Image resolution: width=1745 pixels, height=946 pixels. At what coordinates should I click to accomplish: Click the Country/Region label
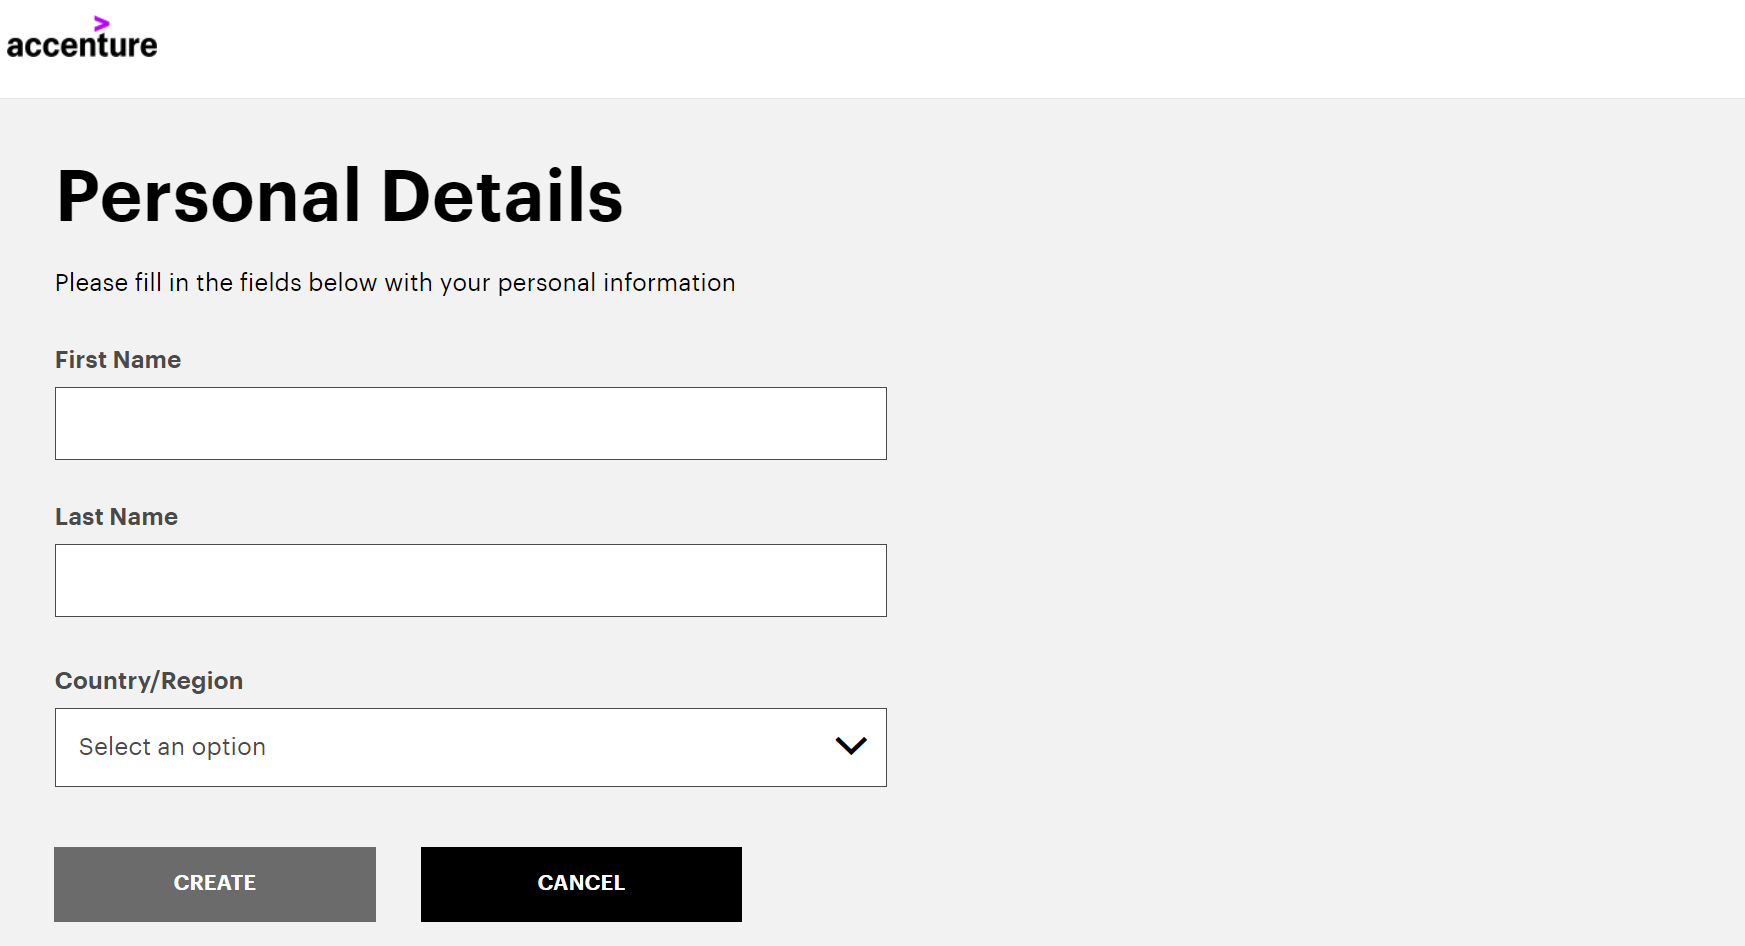tap(149, 681)
